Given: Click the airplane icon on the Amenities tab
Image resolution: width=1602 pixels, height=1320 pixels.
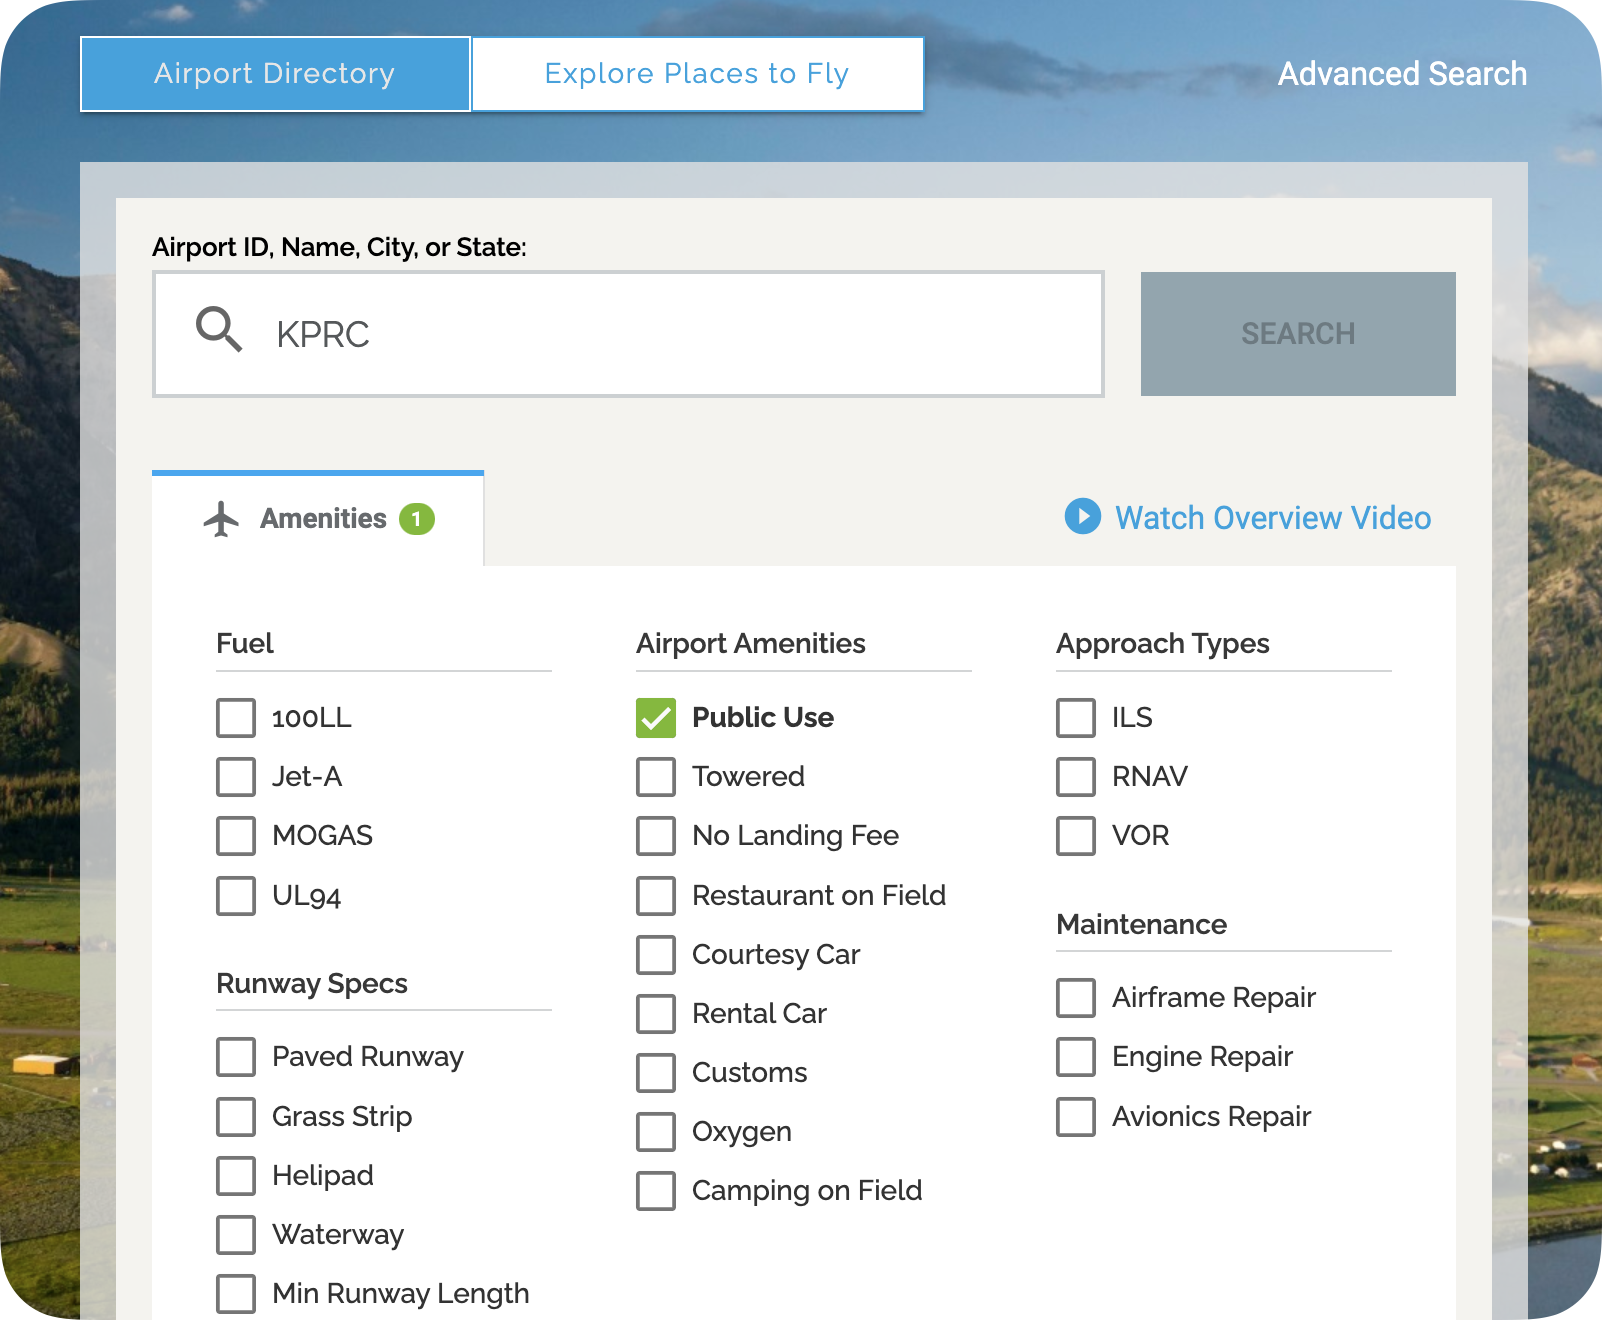Looking at the screenshot, I should click(x=220, y=518).
